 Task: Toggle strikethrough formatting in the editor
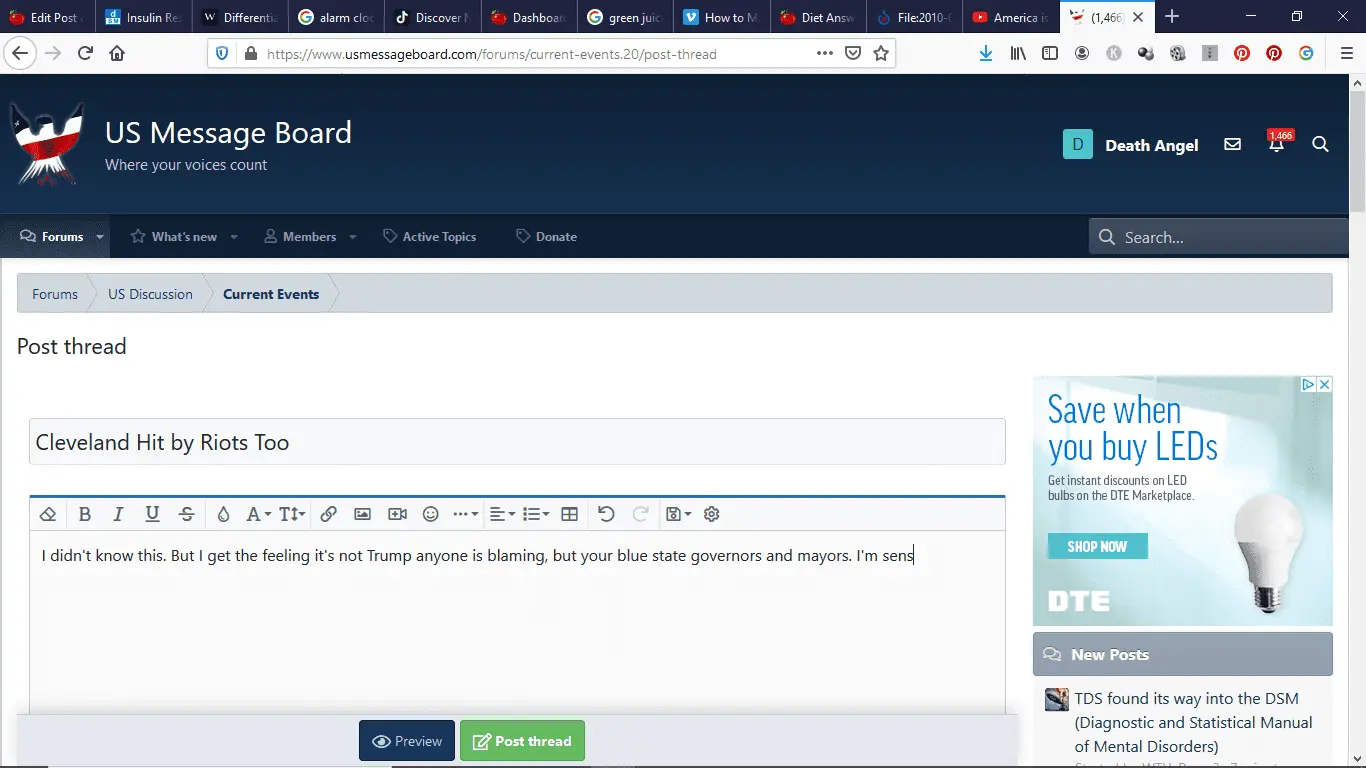pos(186,514)
